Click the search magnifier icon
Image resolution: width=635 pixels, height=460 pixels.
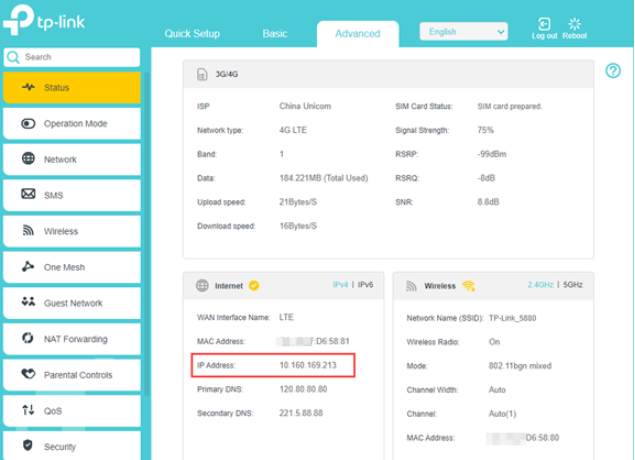point(13,57)
